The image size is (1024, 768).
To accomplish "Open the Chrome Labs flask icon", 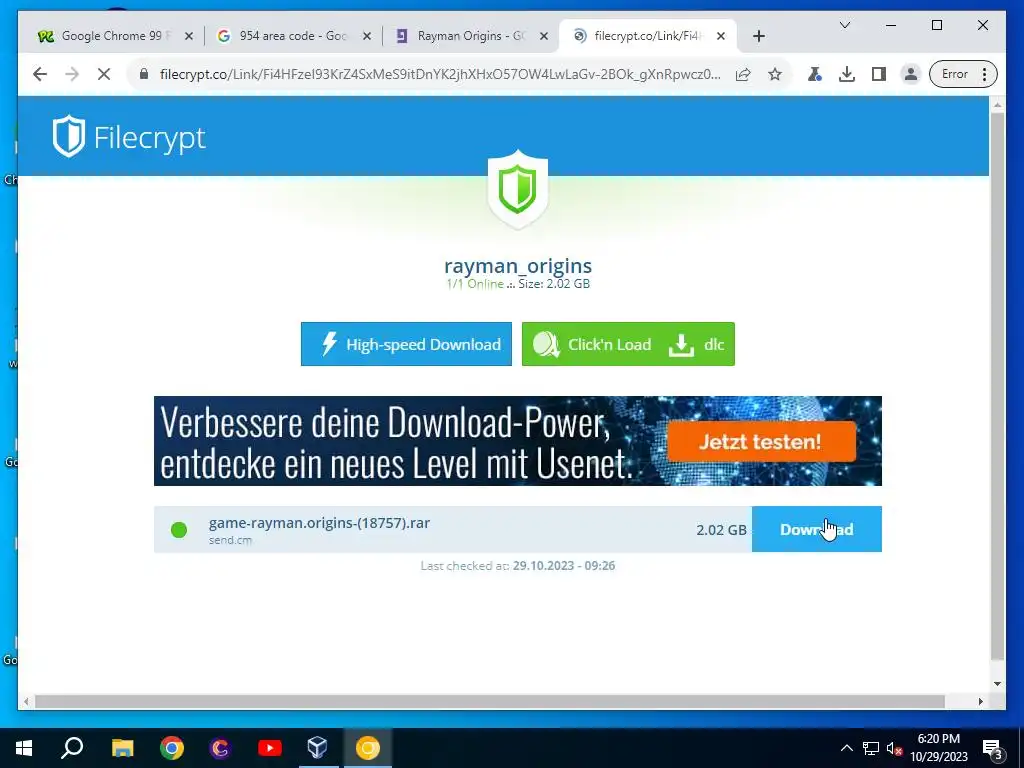I will [814, 74].
